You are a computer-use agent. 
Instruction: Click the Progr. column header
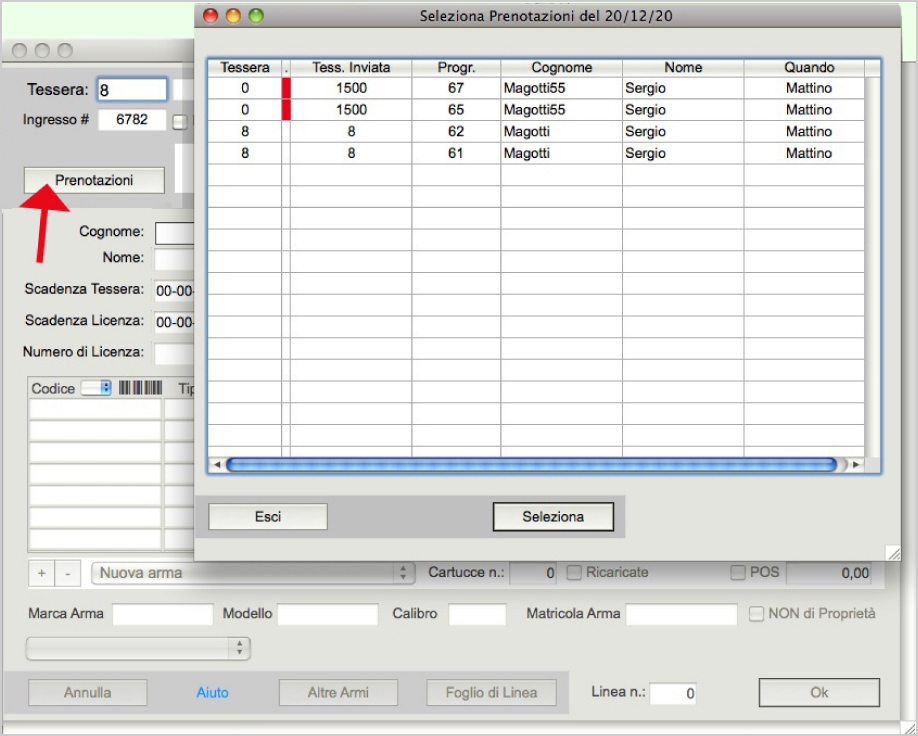456,67
